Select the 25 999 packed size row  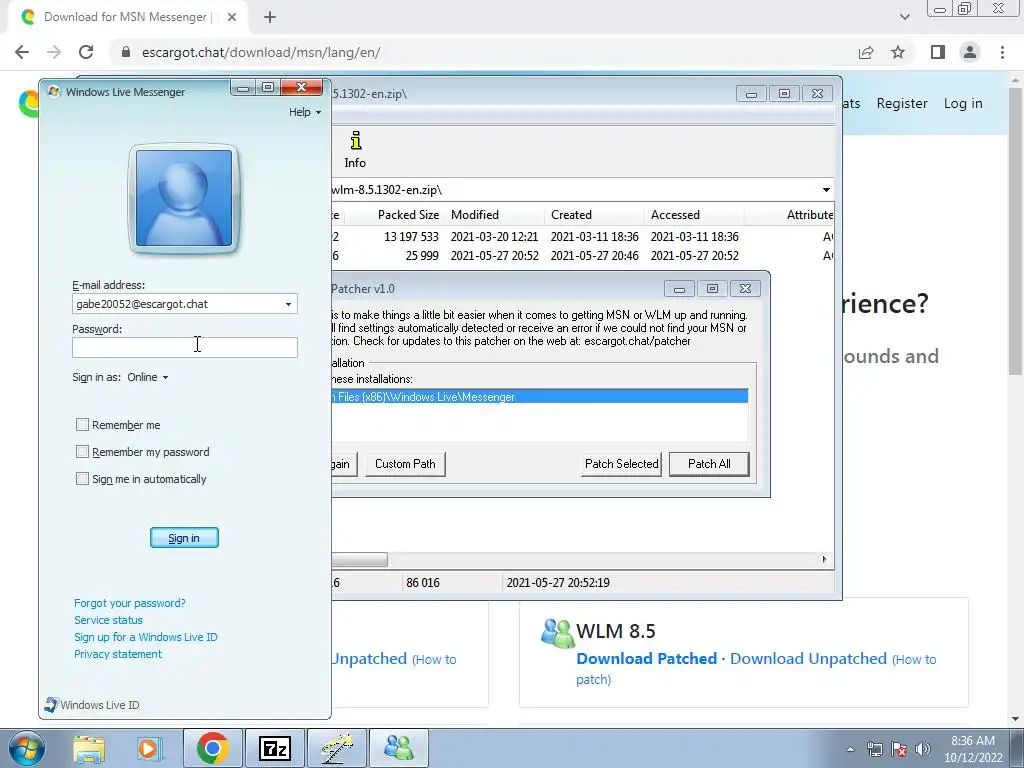[583, 255]
